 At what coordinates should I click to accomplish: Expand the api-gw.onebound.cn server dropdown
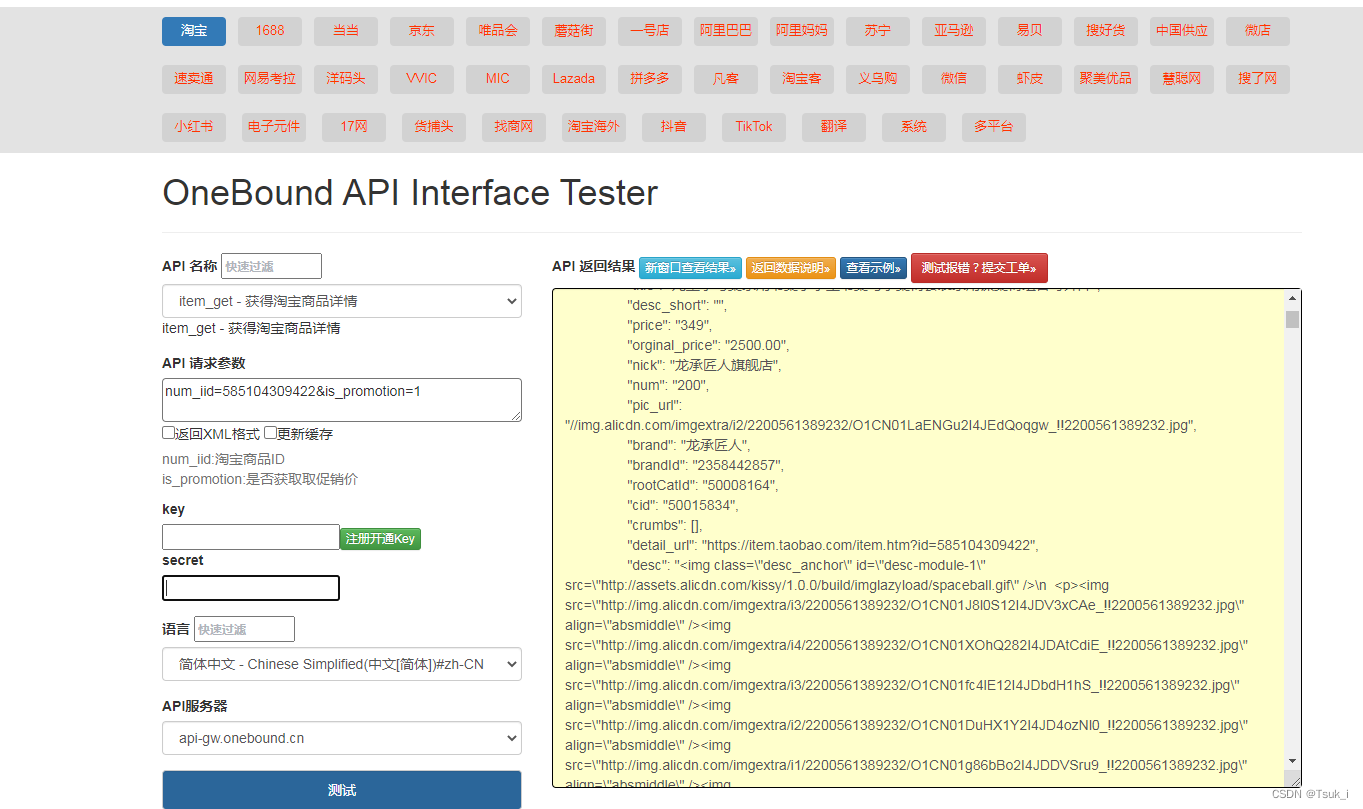click(342, 739)
